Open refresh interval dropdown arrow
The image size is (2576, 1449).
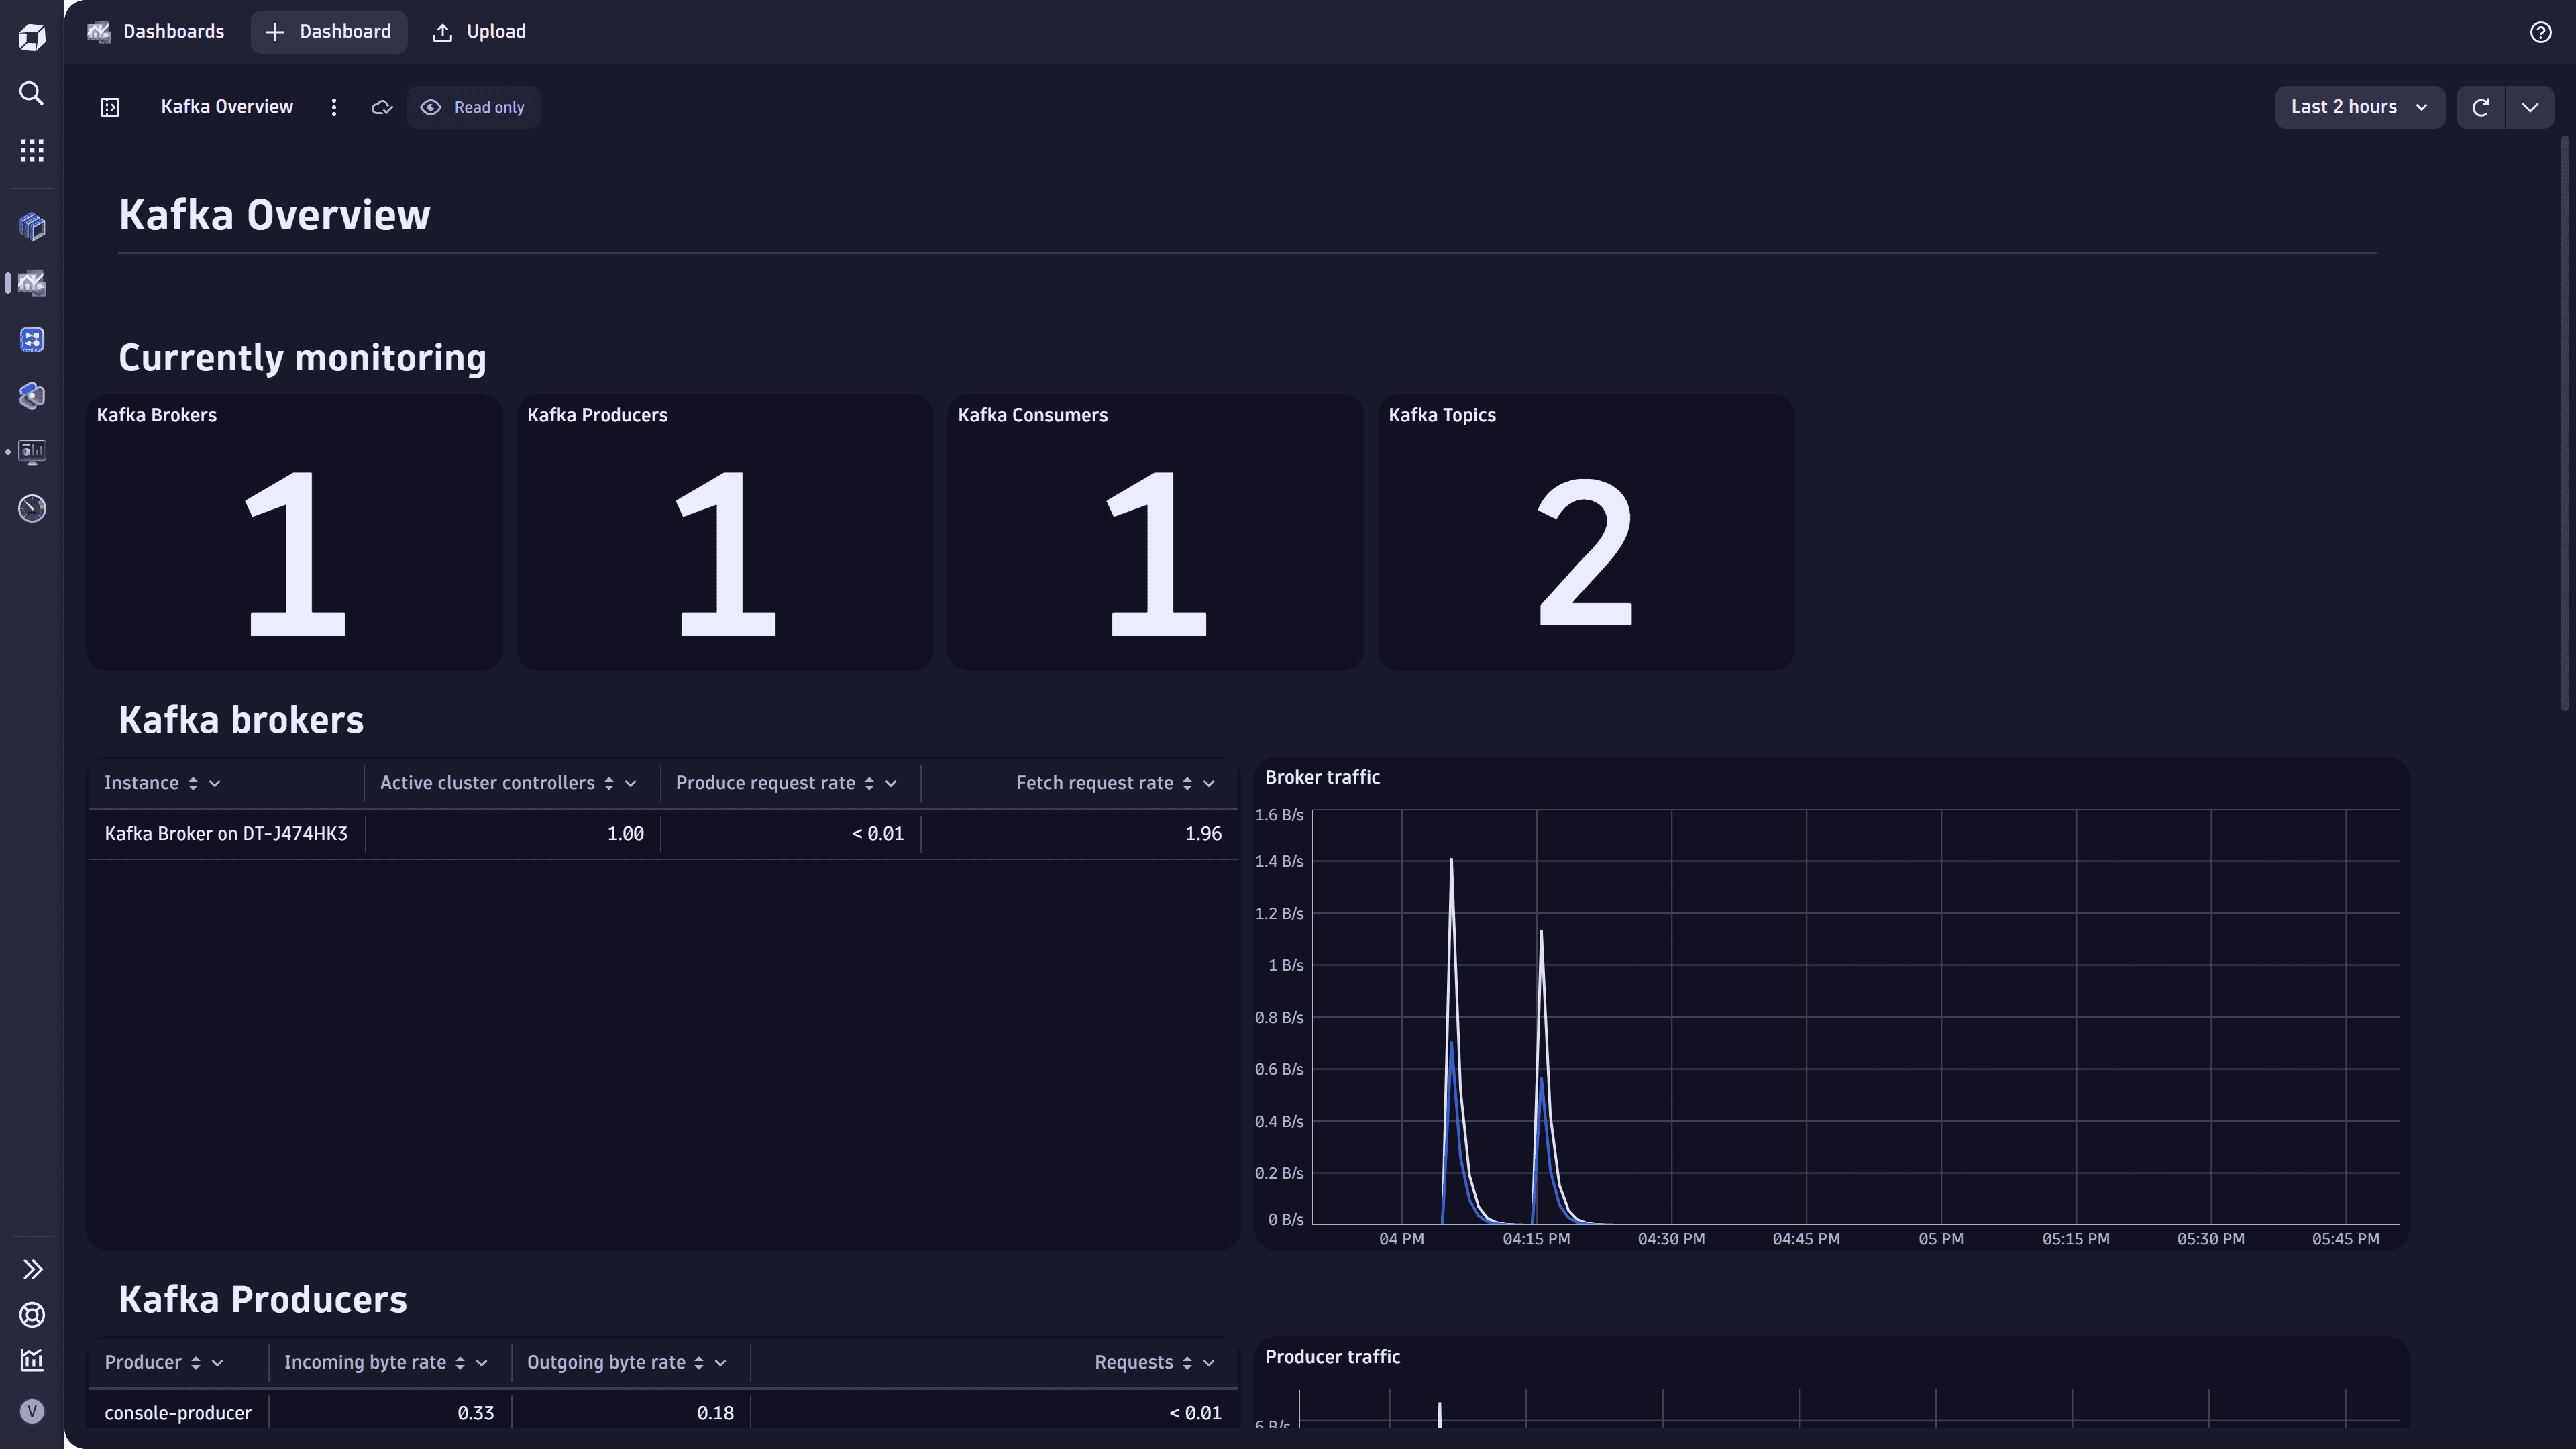(2530, 107)
